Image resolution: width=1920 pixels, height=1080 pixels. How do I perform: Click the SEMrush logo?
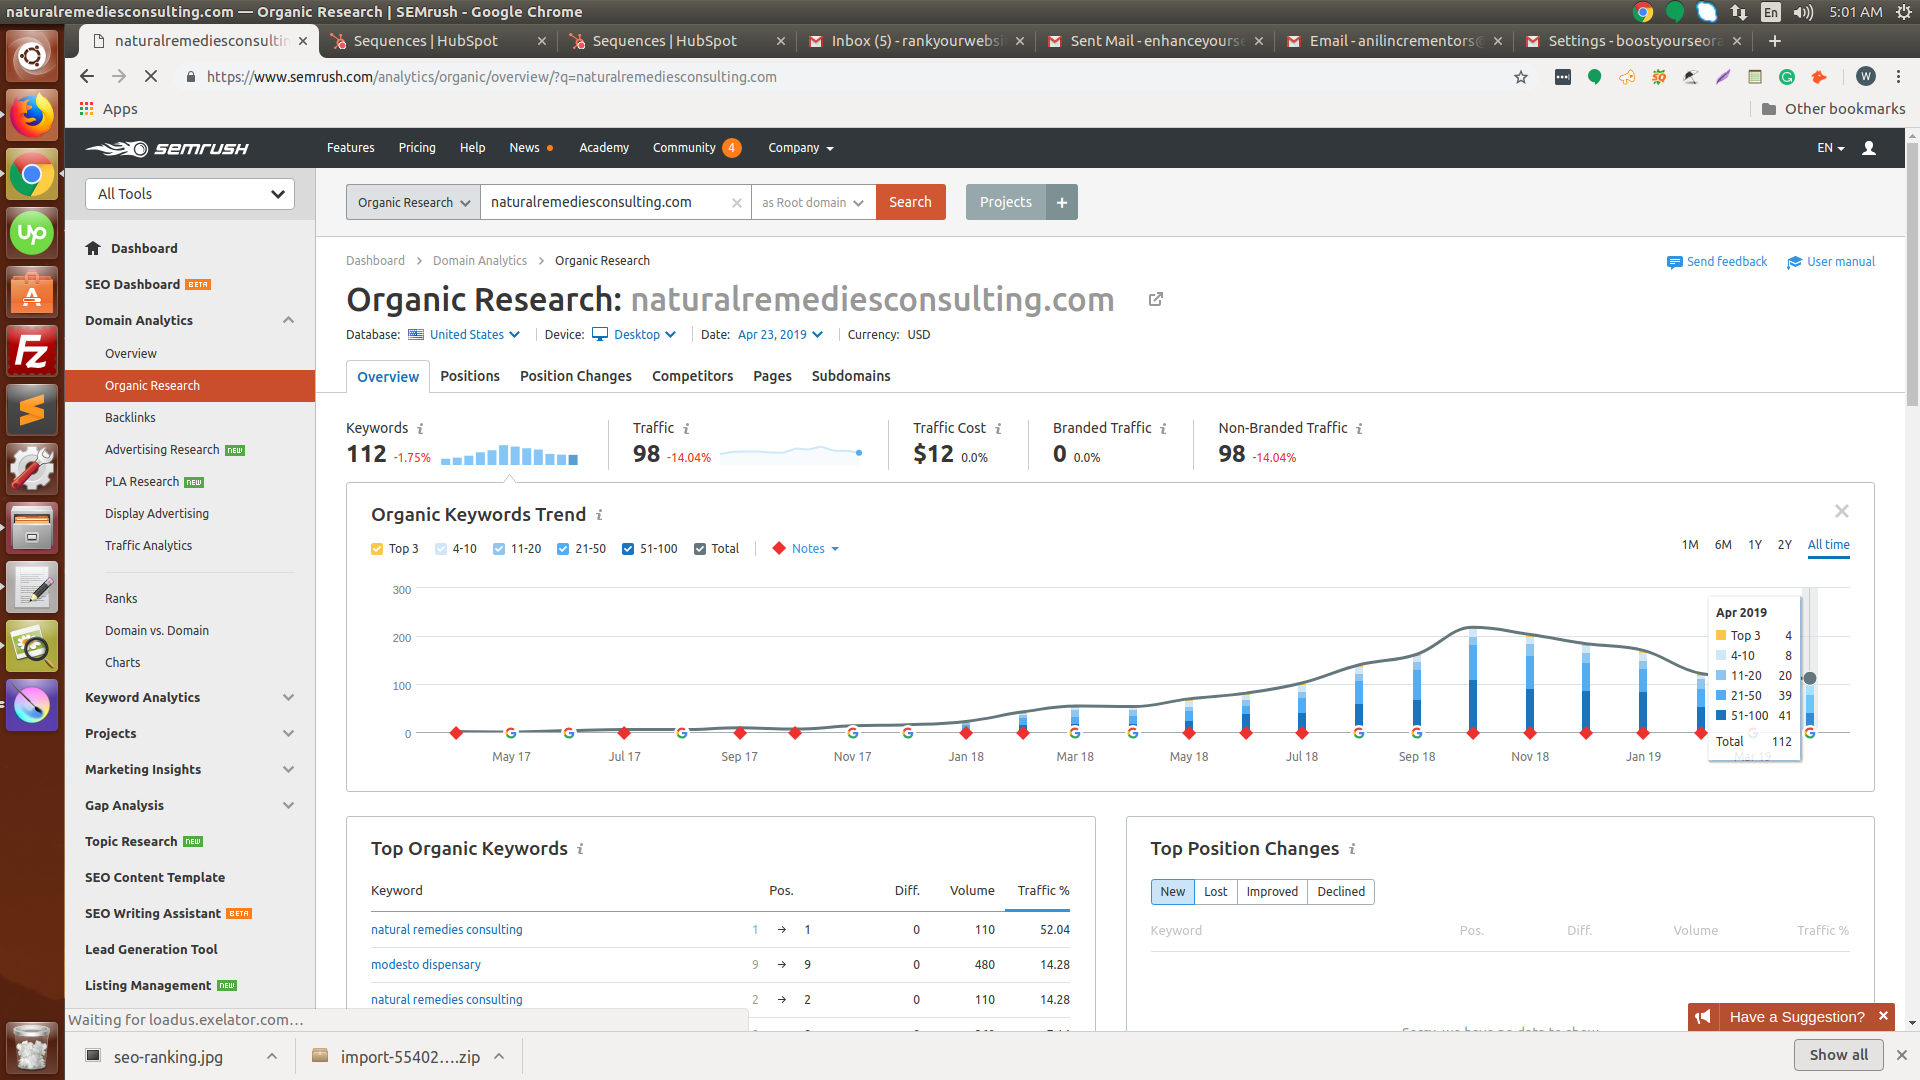coord(167,148)
